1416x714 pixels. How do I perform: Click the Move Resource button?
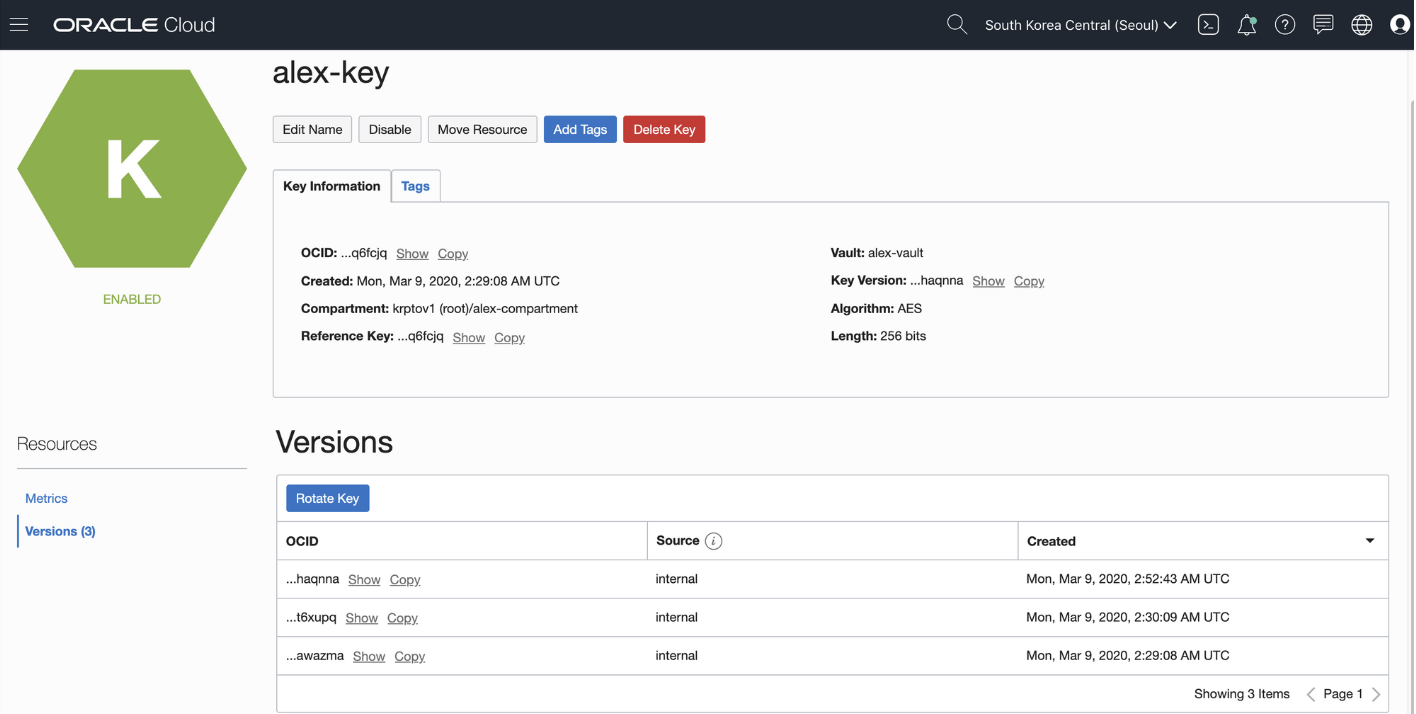point(482,129)
